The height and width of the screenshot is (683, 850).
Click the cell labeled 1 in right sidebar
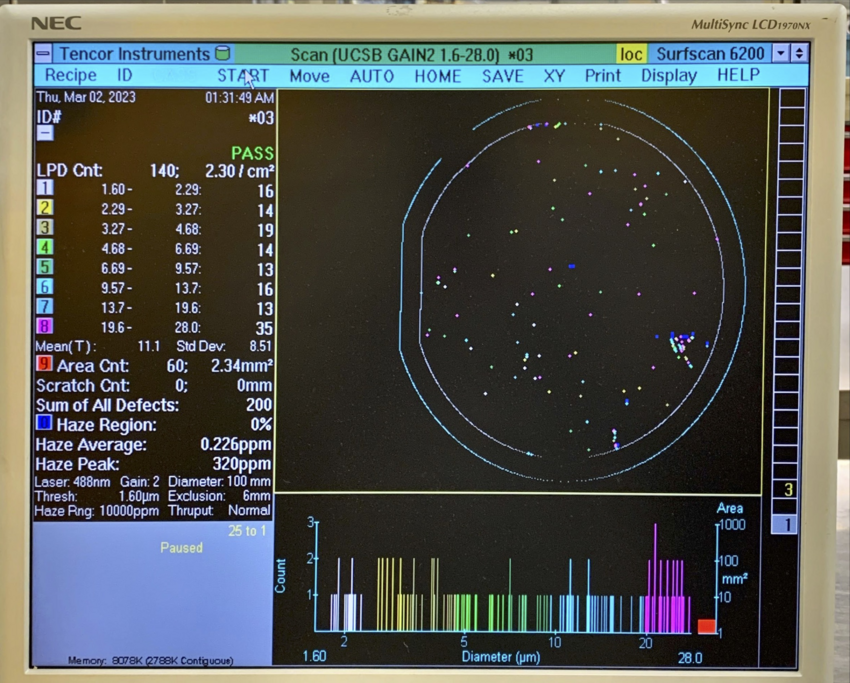[x=784, y=522]
